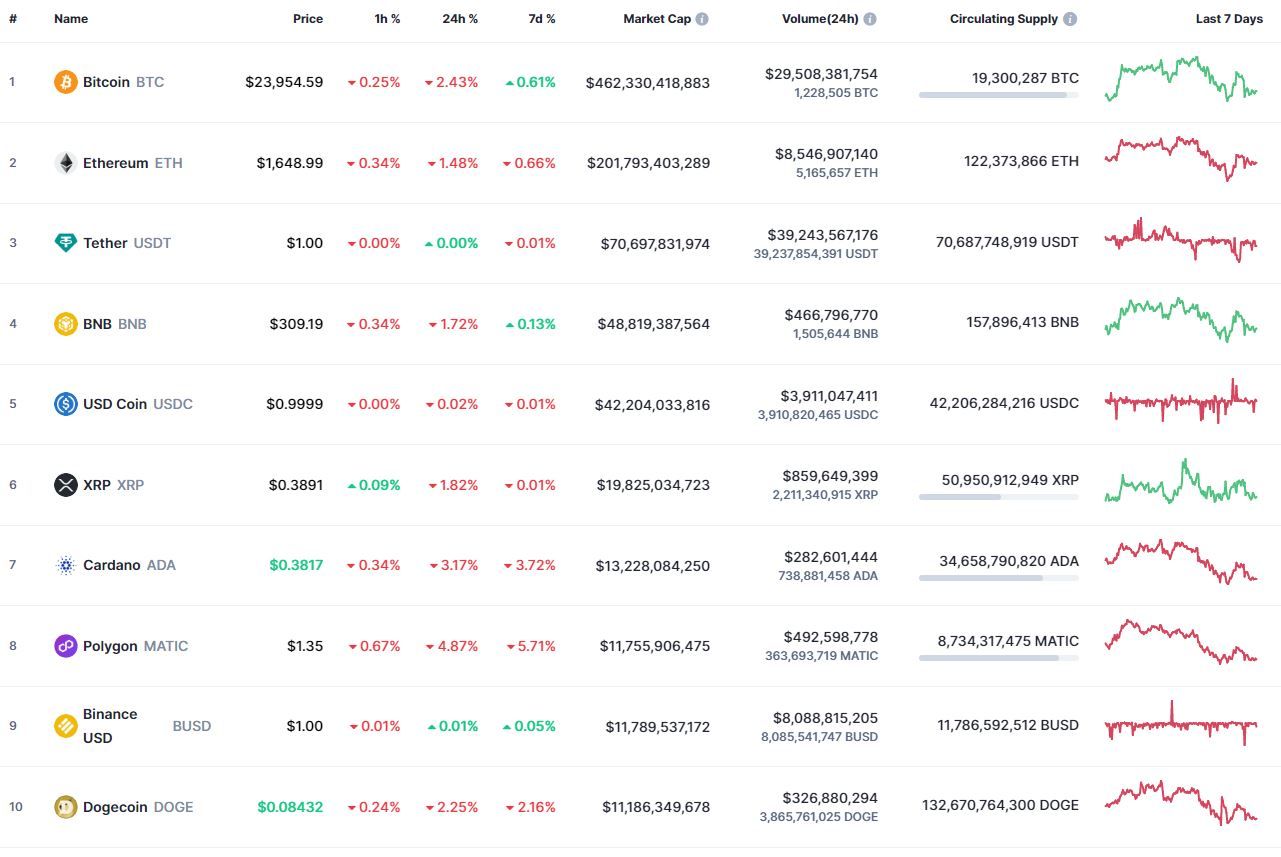Sort the table by Price column
The image size is (1281, 857).
tap(308, 19)
